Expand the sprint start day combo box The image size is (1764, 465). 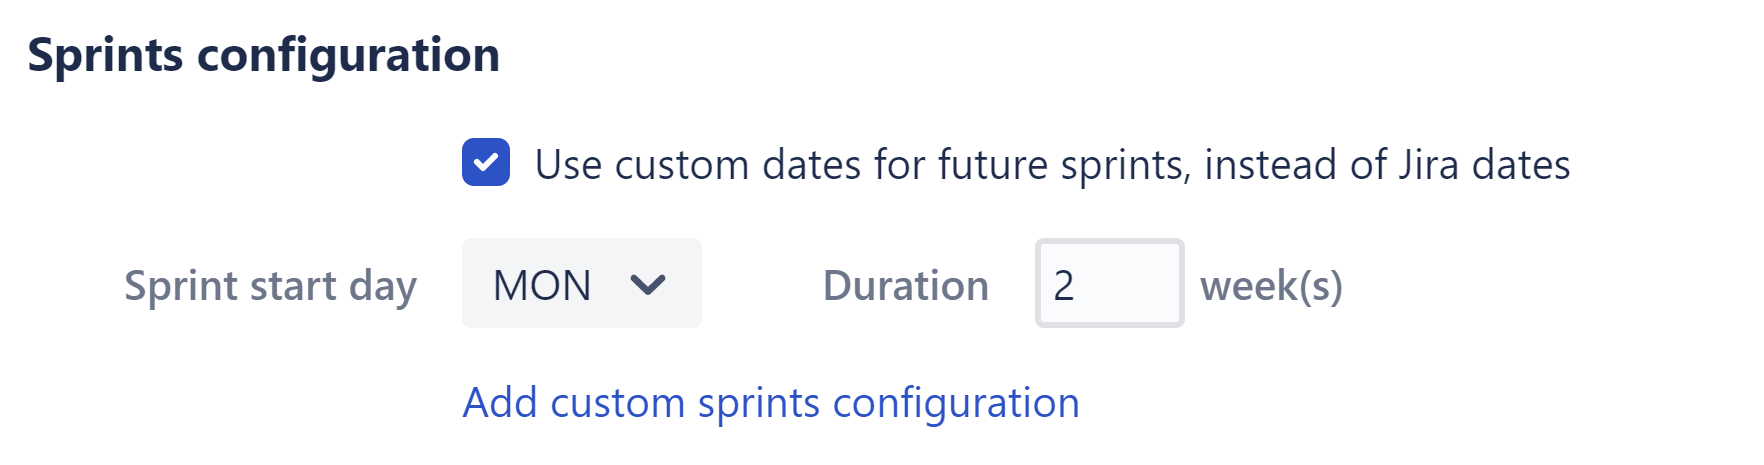[x=581, y=284]
